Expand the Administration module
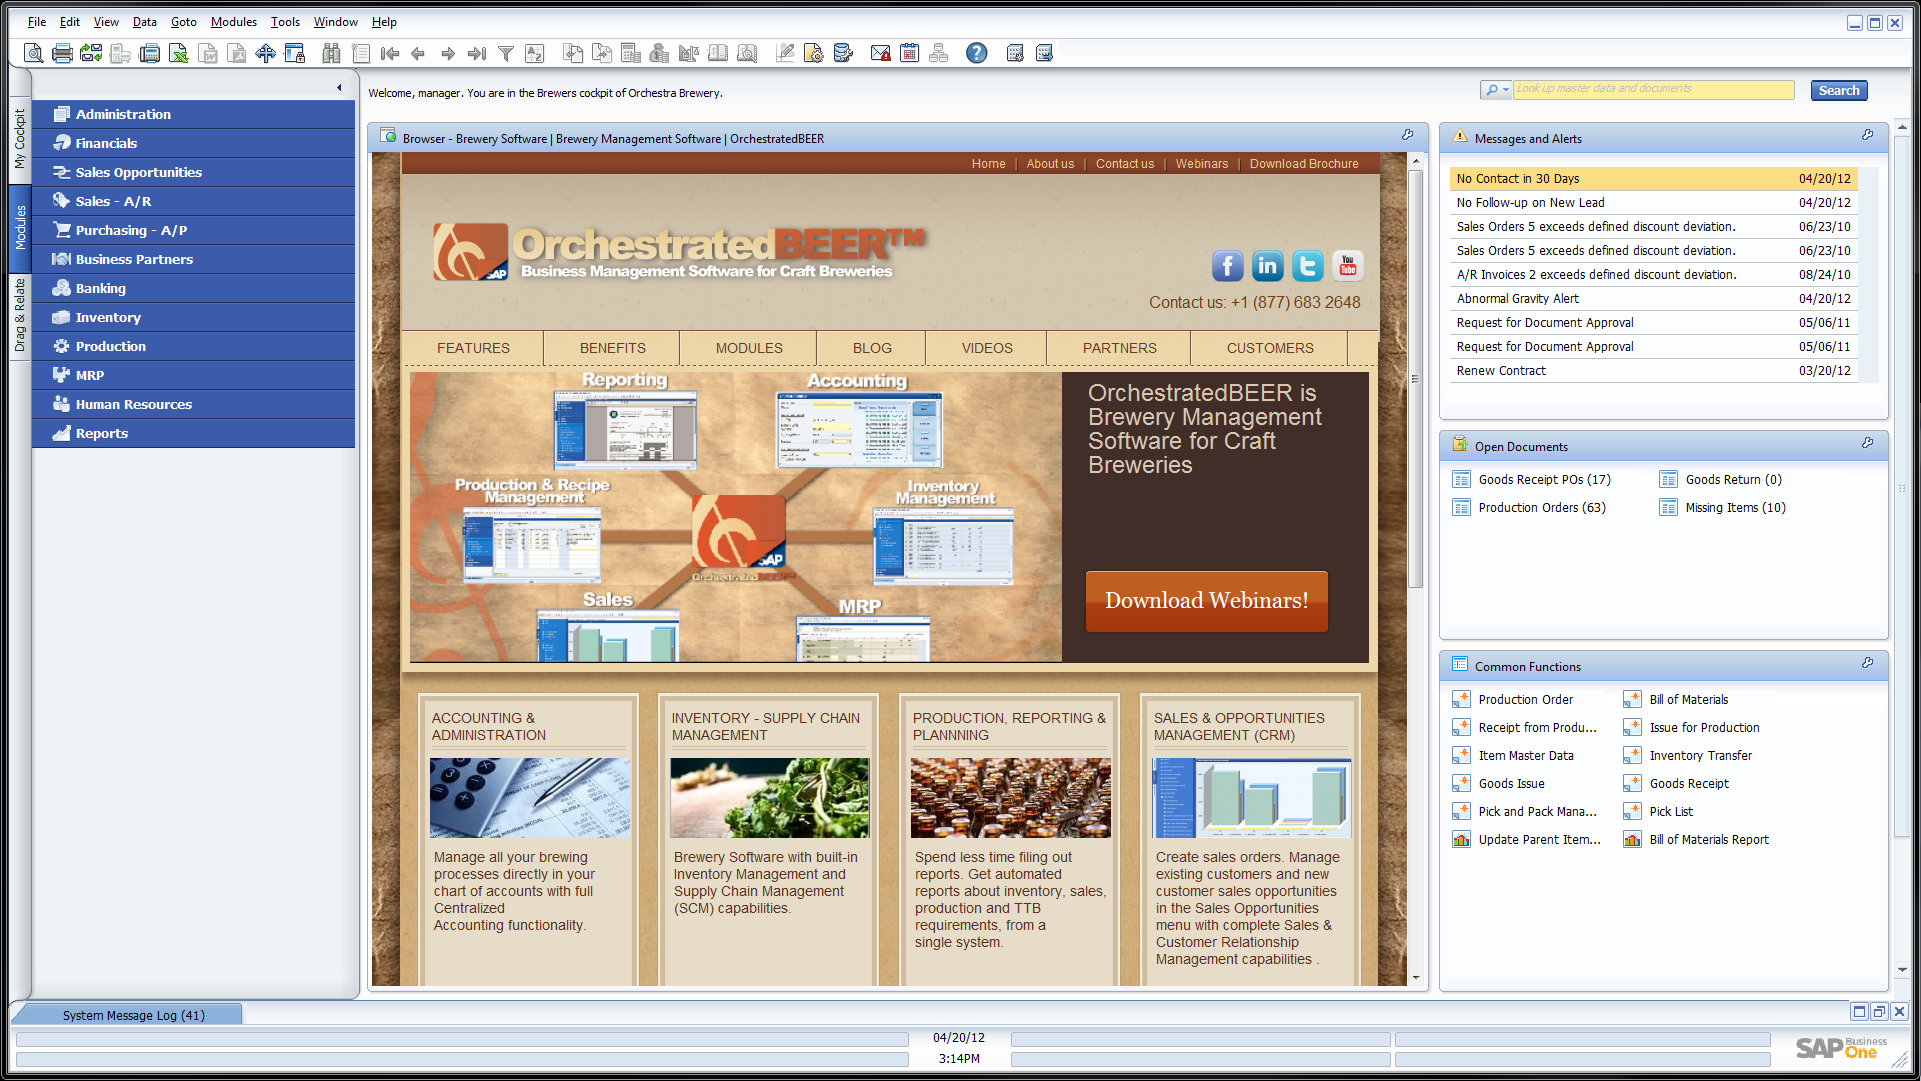1921x1081 pixels. (123, 114)
